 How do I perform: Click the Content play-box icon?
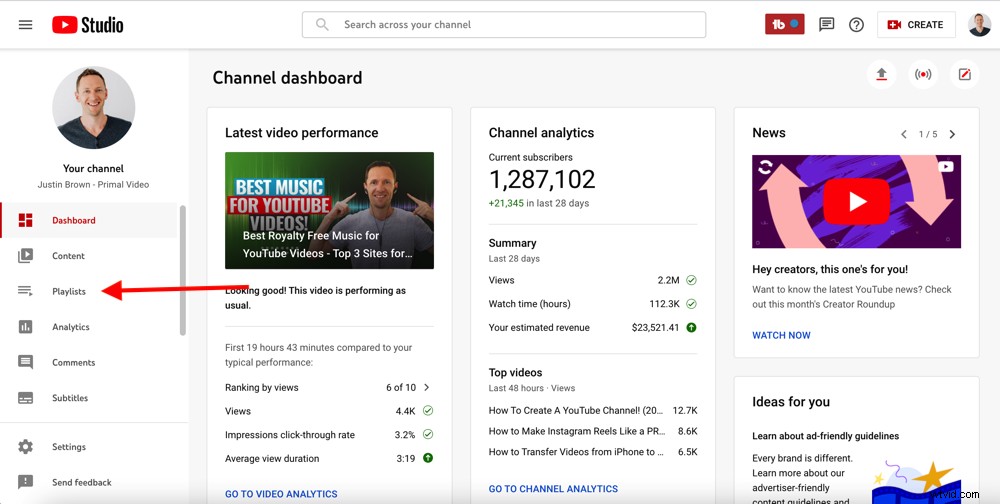(26, 256)
